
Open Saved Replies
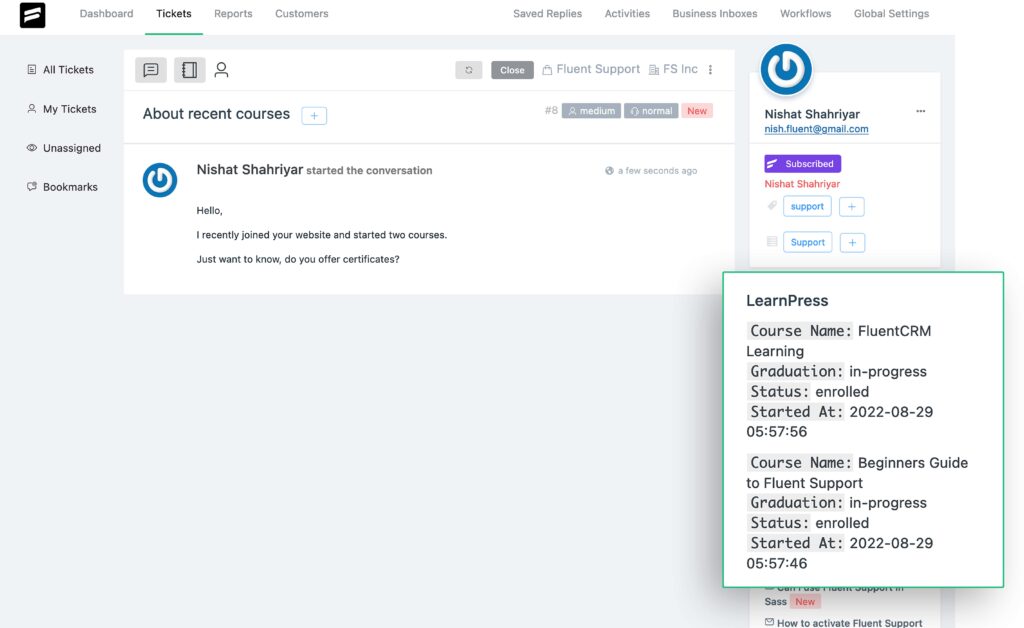547,14
